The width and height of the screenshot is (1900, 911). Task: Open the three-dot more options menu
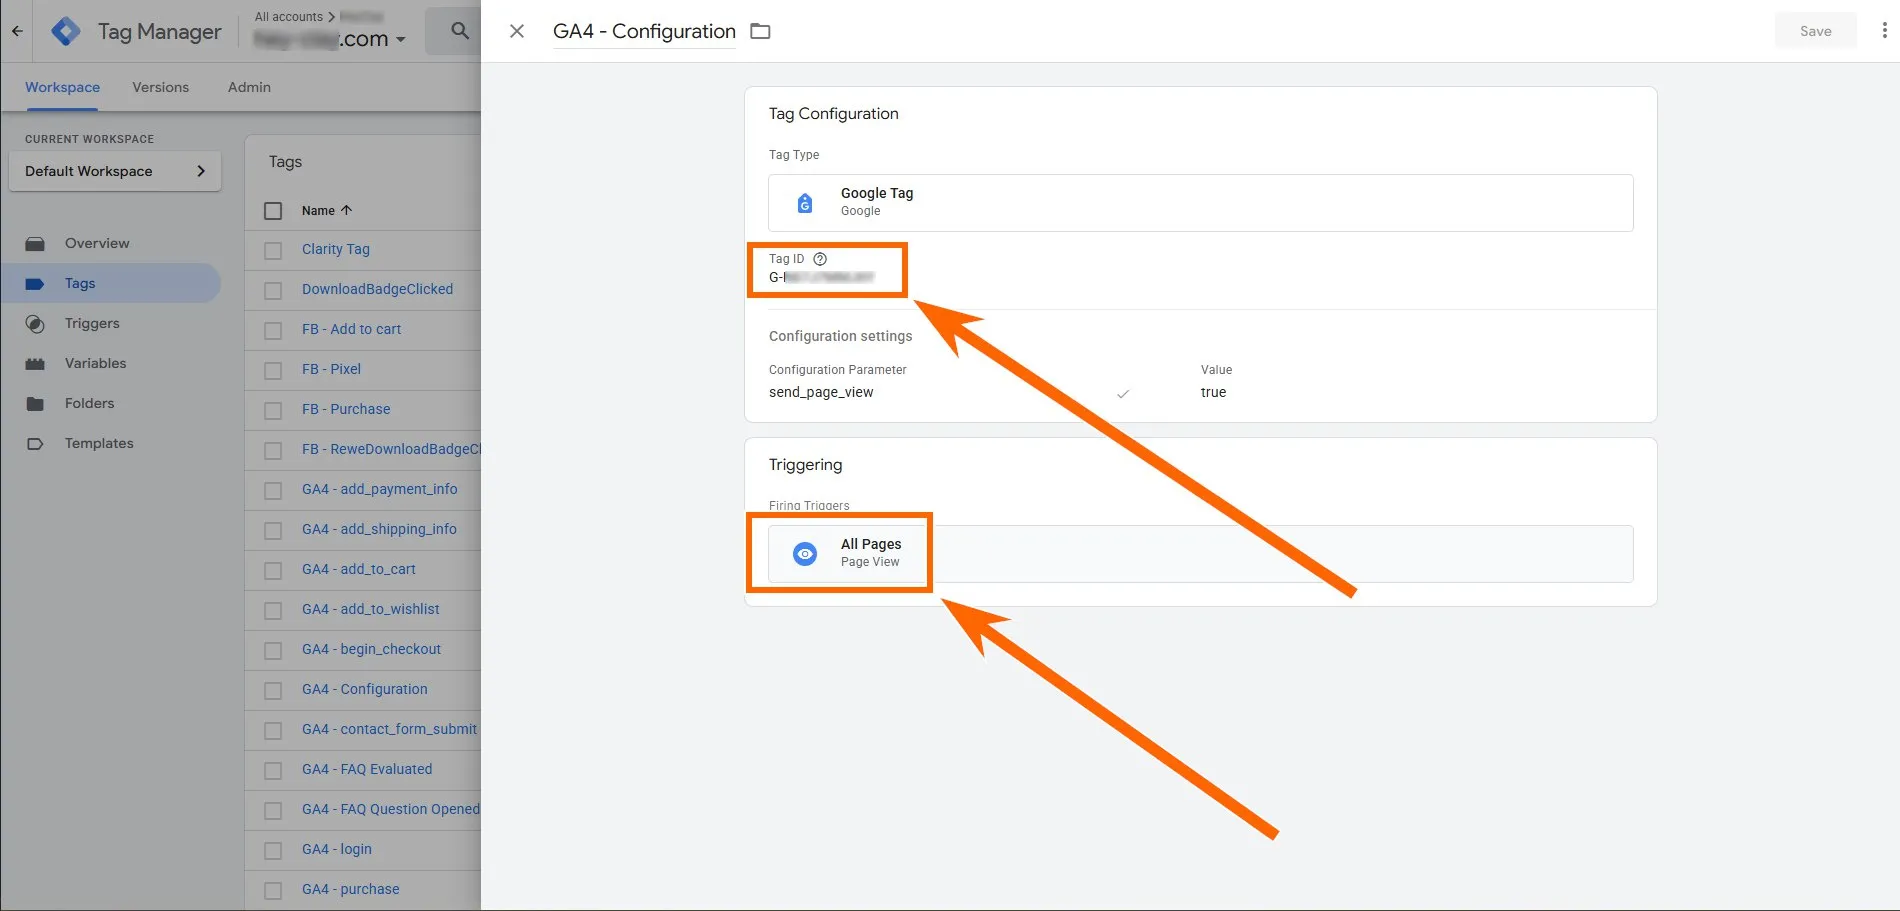point(1884,31)
